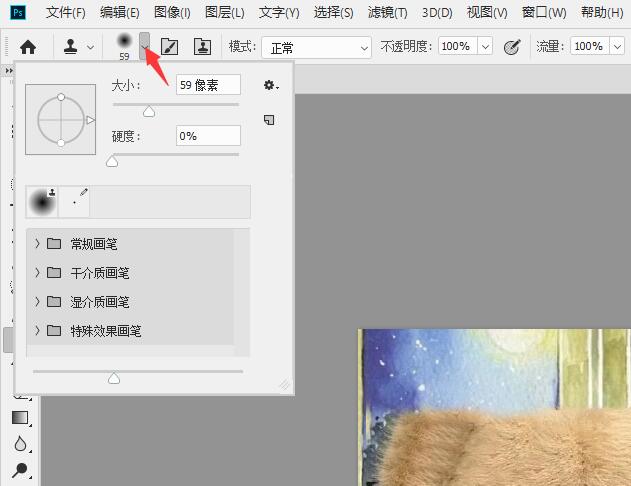631x486 pixels.
Task: Click the brush thumbnail size slider handle
Action: click(x=114, y=378)
